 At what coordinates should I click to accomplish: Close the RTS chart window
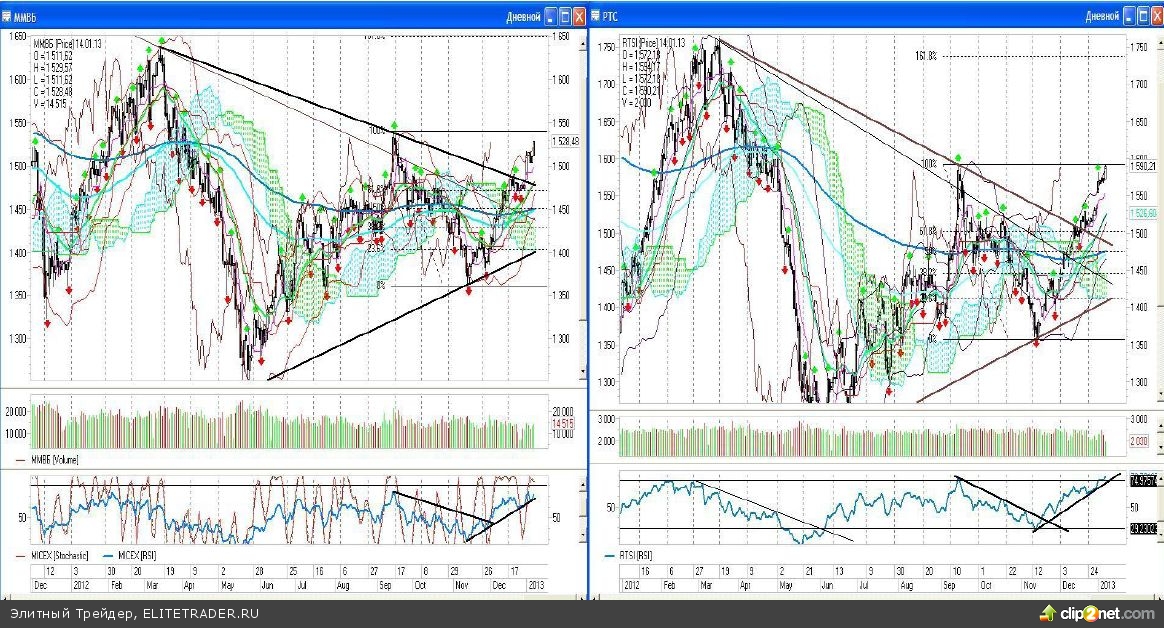tap(1156, 16)
